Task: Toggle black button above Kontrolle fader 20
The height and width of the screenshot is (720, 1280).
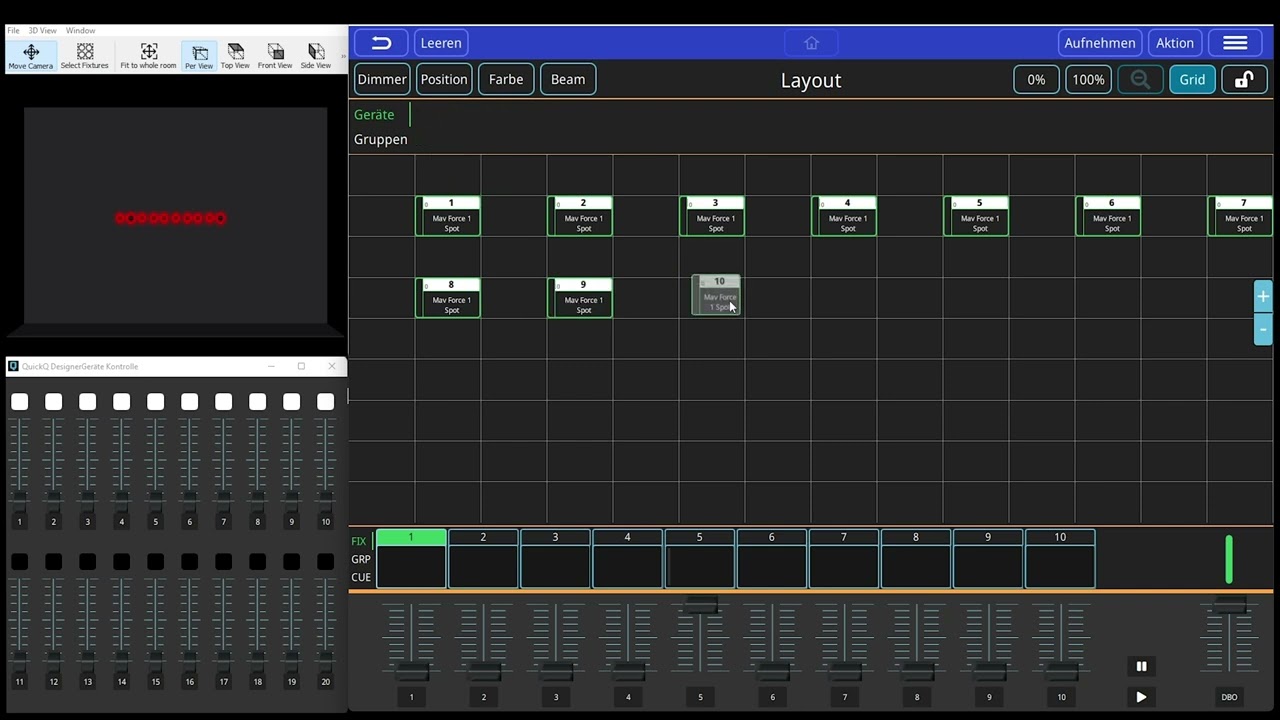Action: pos(325,562)
